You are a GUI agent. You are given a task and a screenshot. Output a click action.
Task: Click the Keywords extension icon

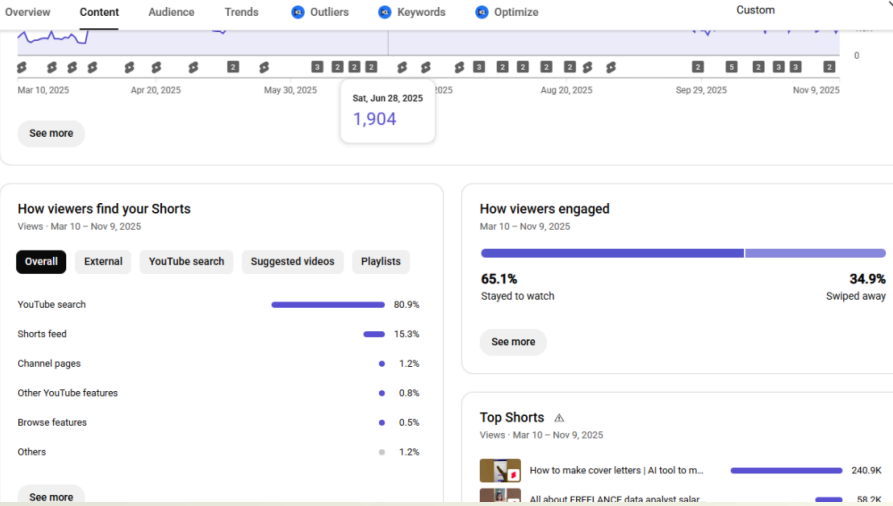click(385, 12)
